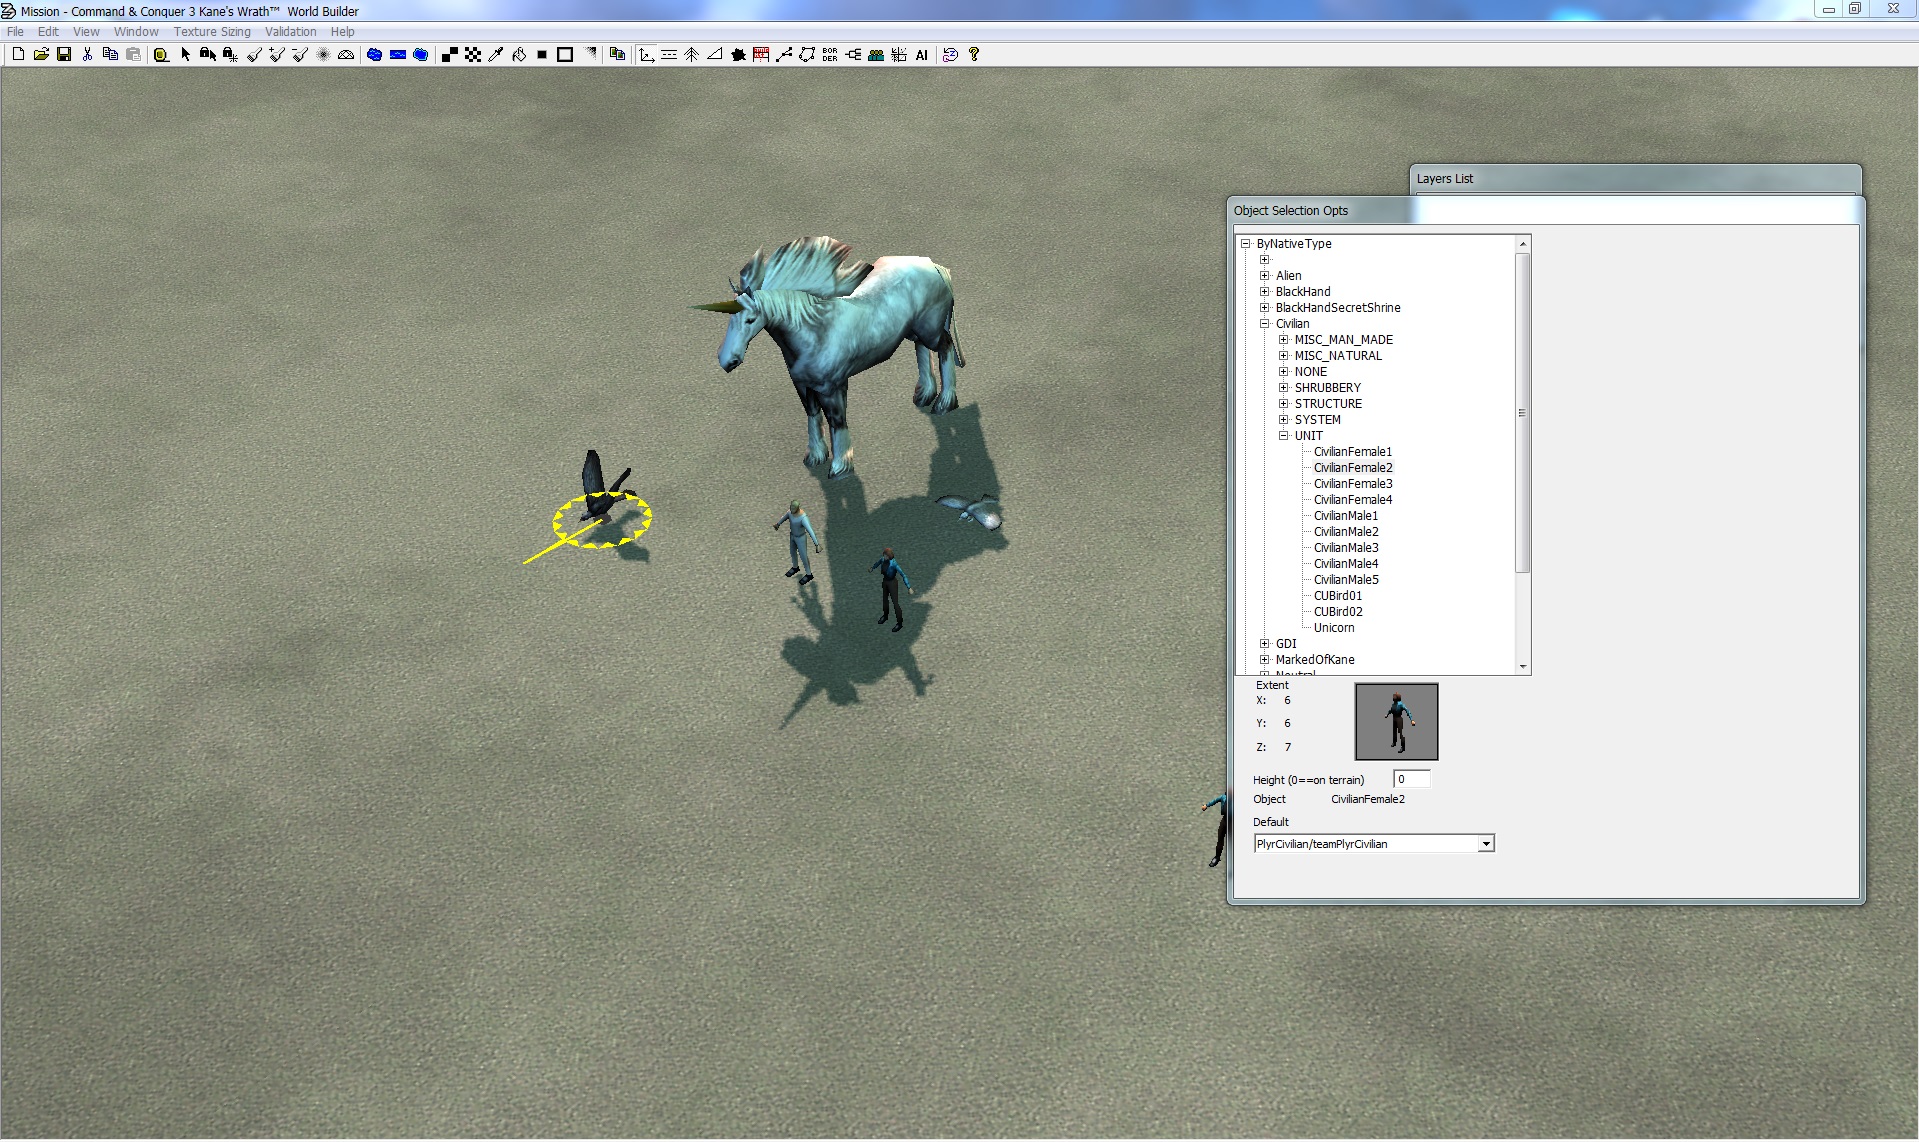Viewport: 1919px width, 1142px height.
Task: Select the road lines tool
Action: pyautogui.click(x=669, y=55)
